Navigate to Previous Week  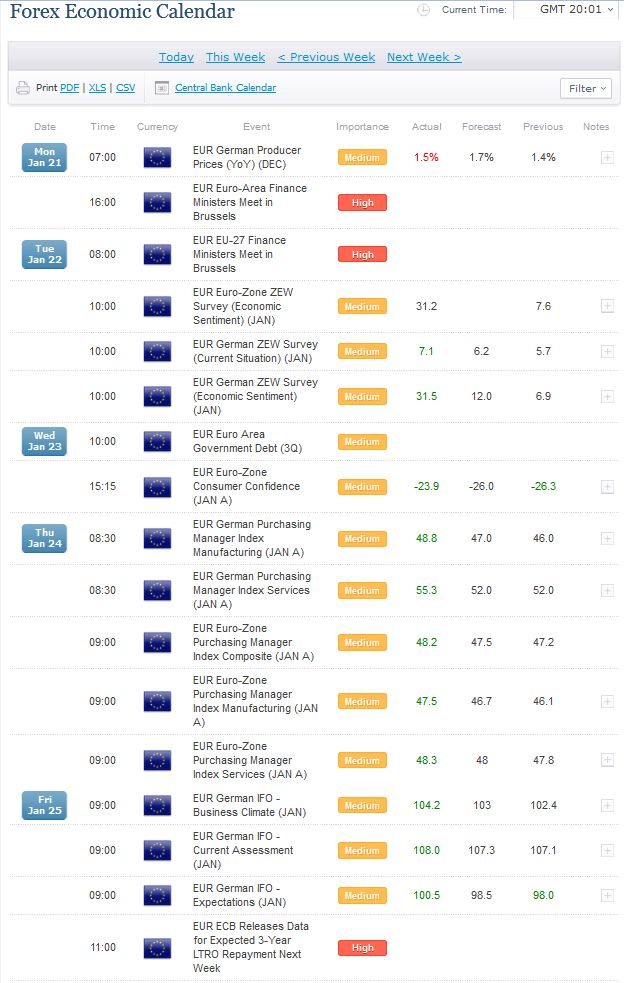pyautogui.click(x=325, y=57)
